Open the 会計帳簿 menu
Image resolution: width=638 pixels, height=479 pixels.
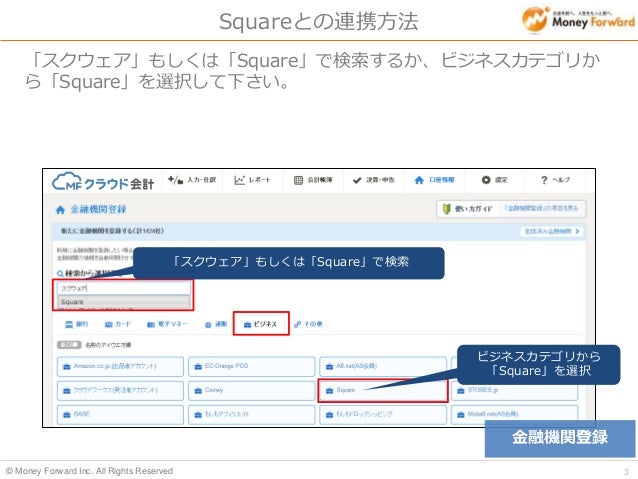[x=313, y=180]
